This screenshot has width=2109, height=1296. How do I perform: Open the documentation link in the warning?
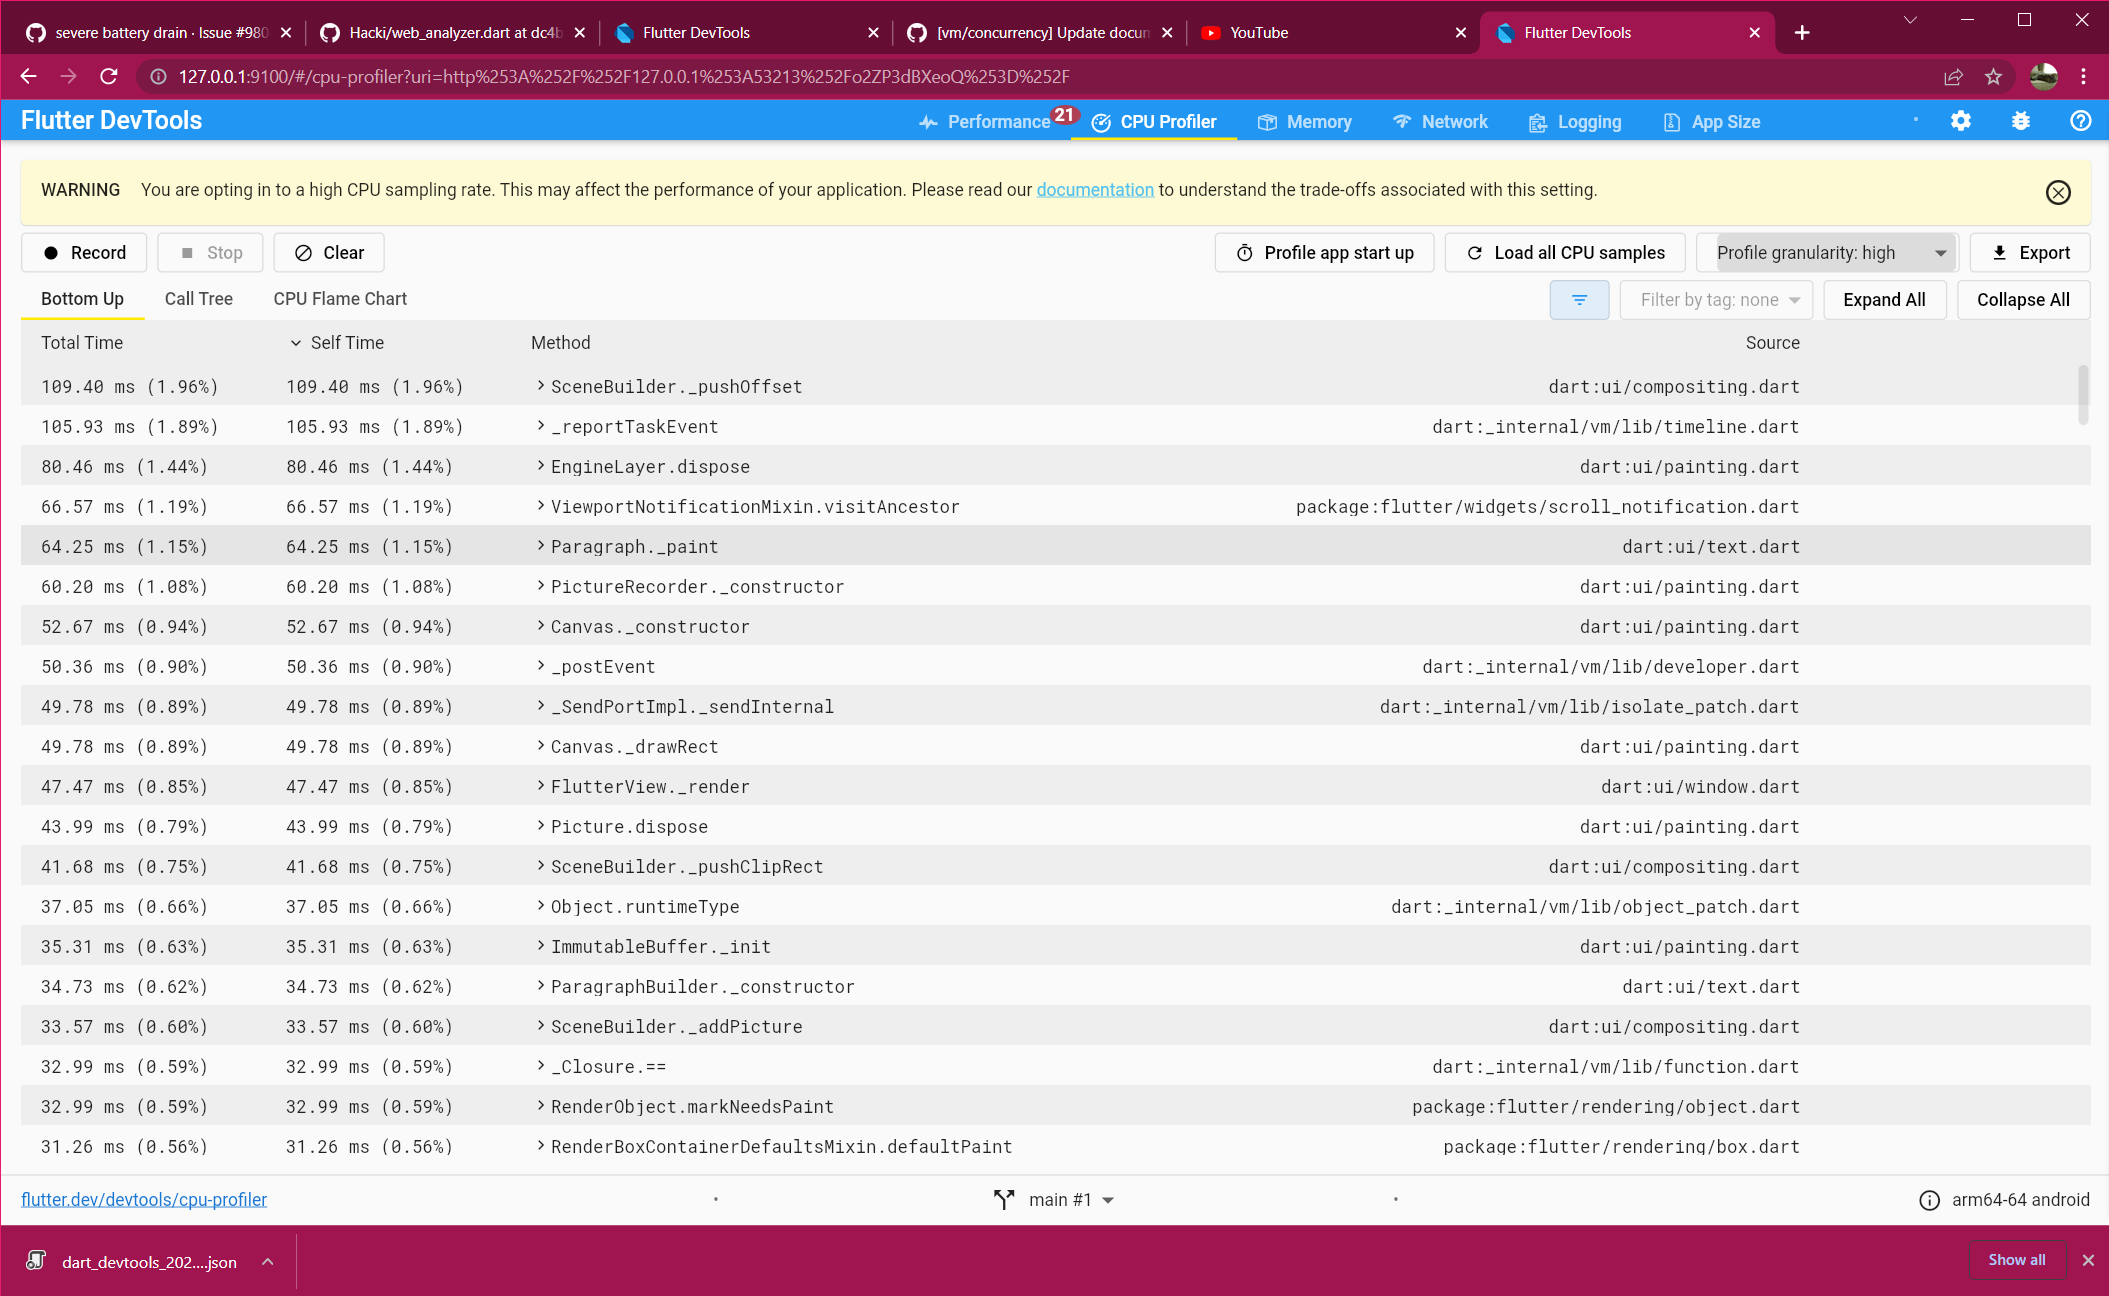[1095, 189]
